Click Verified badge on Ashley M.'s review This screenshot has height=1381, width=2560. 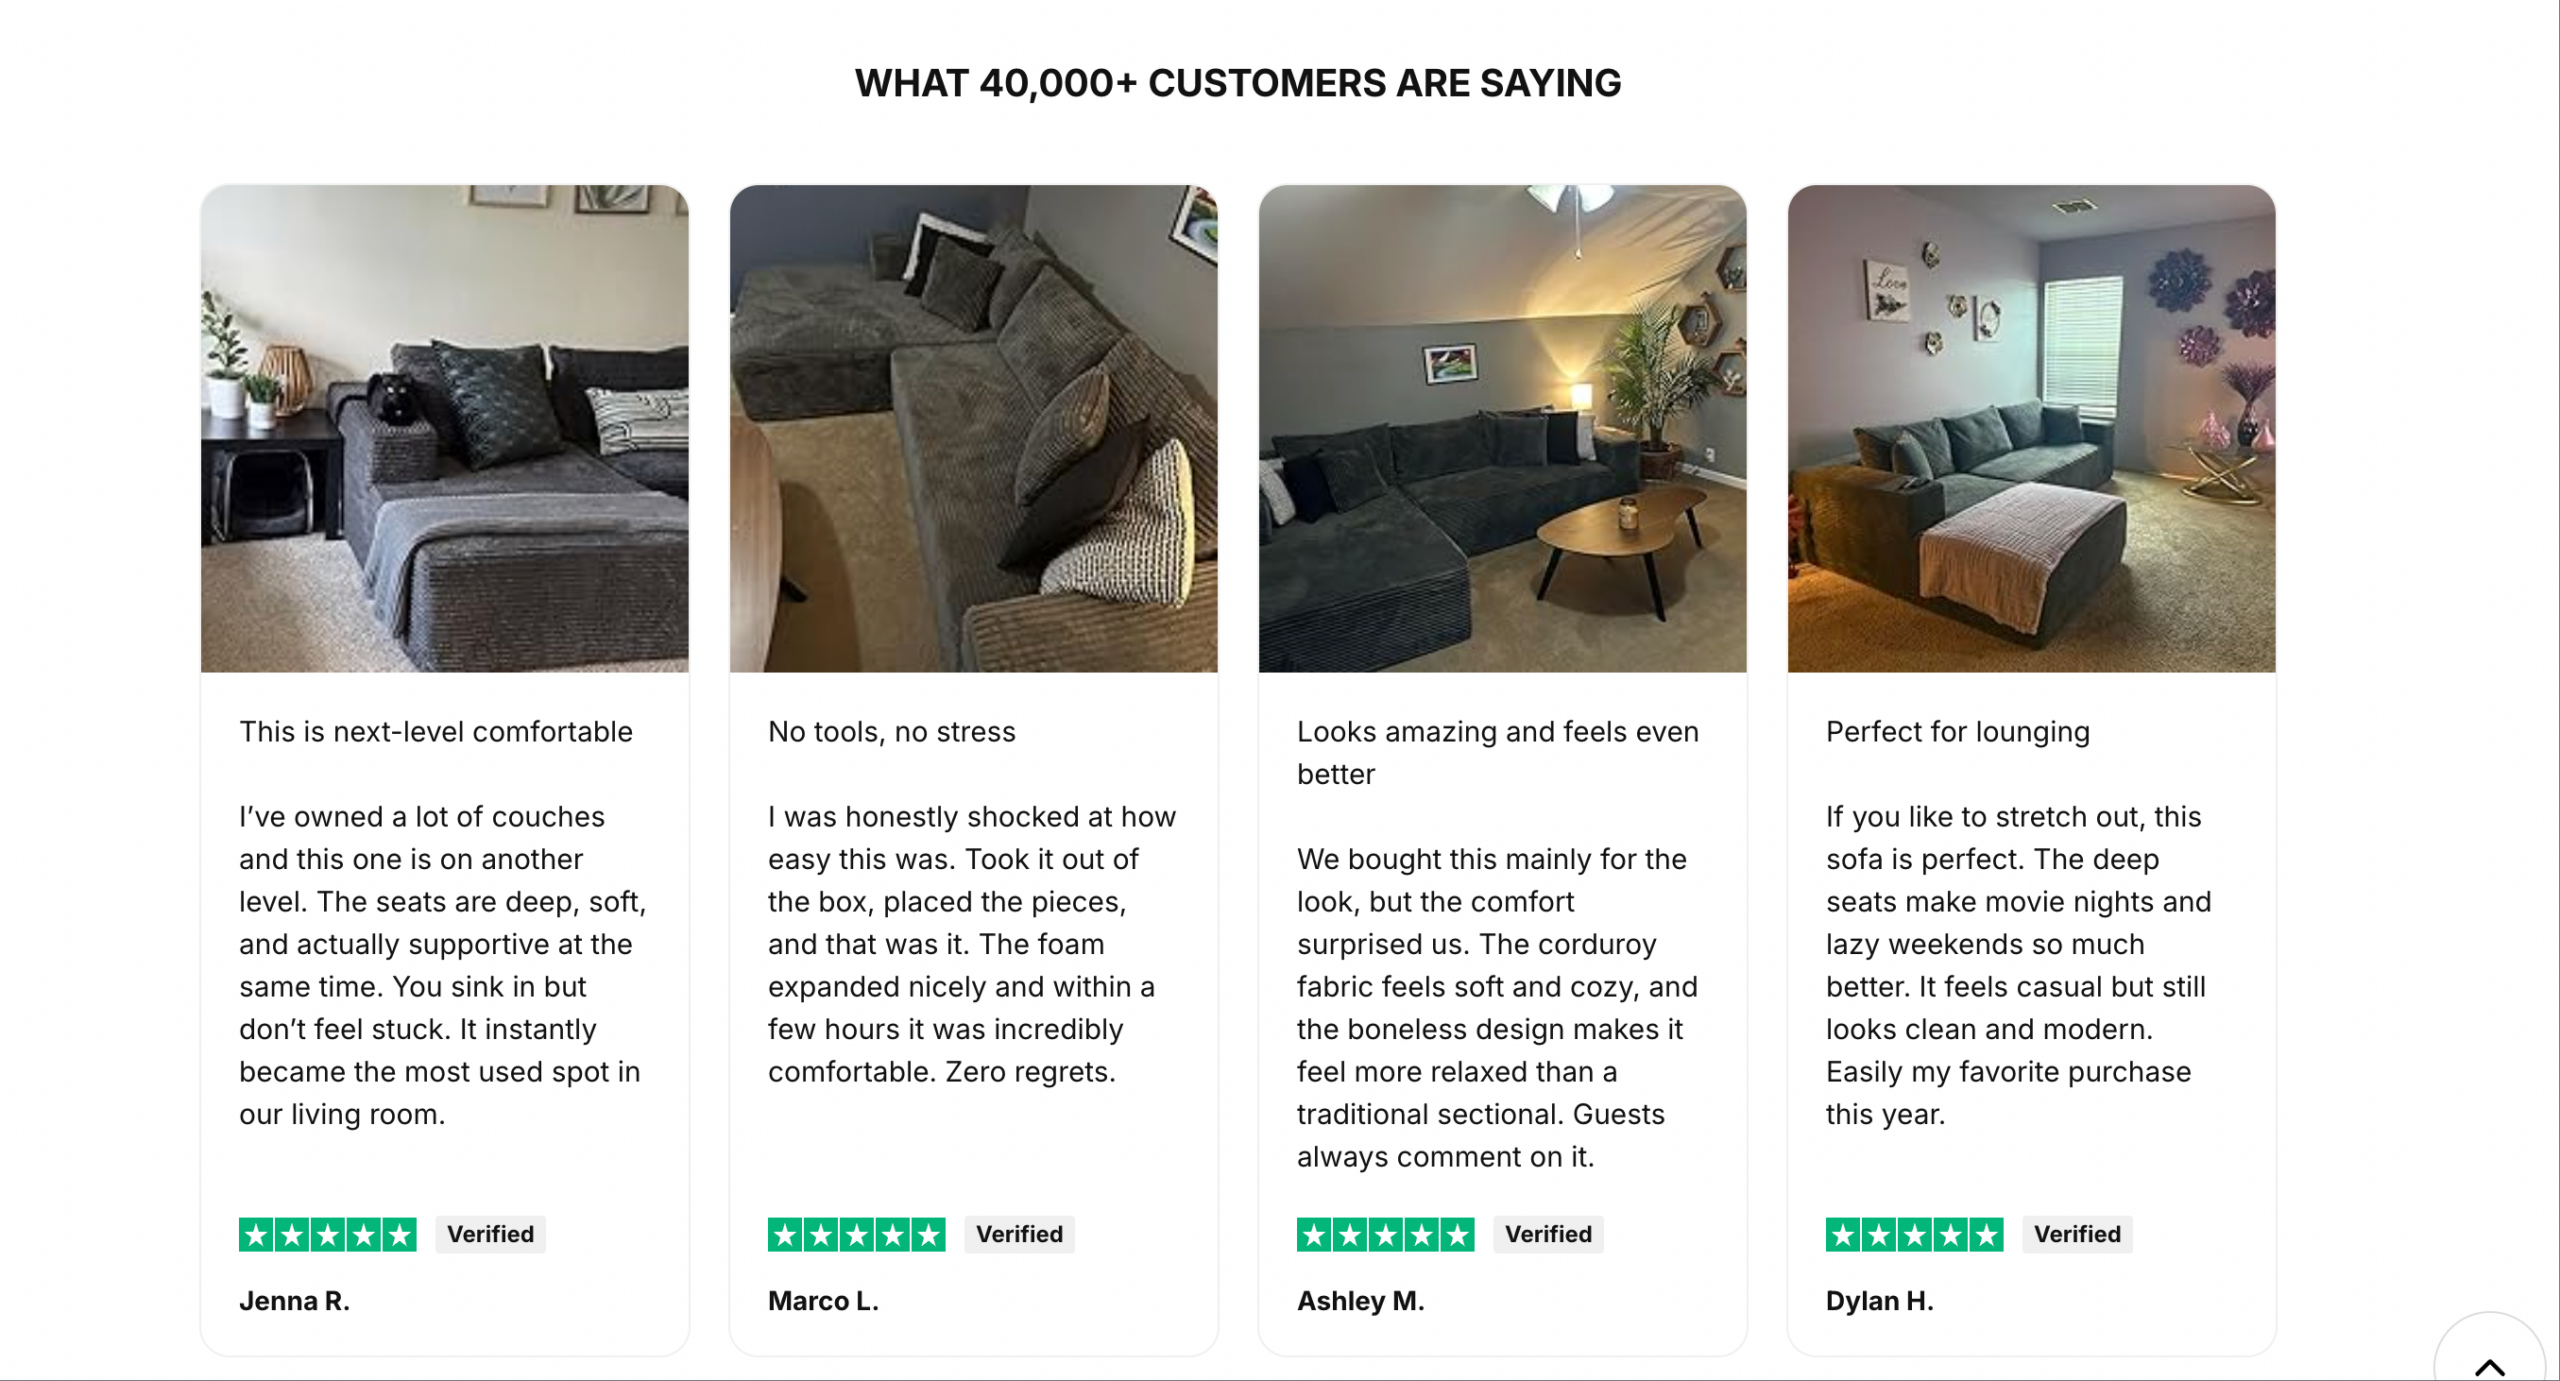(1548, 1235)
